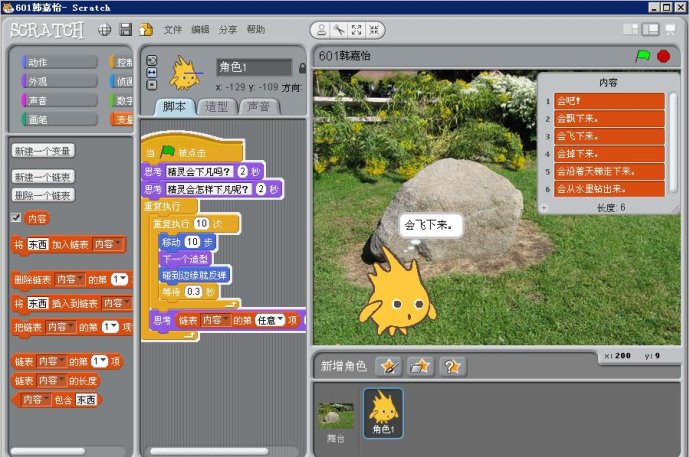
Task: Choose new sprite from file
Action: point(420,366)
